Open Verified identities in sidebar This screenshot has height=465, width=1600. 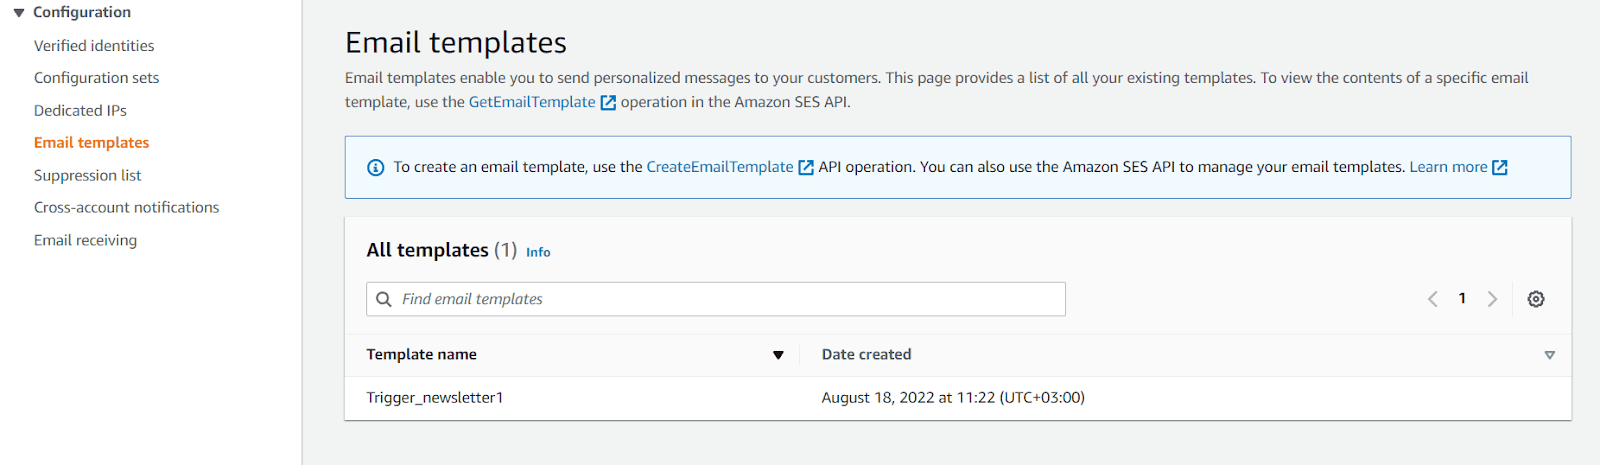(94, 46)
